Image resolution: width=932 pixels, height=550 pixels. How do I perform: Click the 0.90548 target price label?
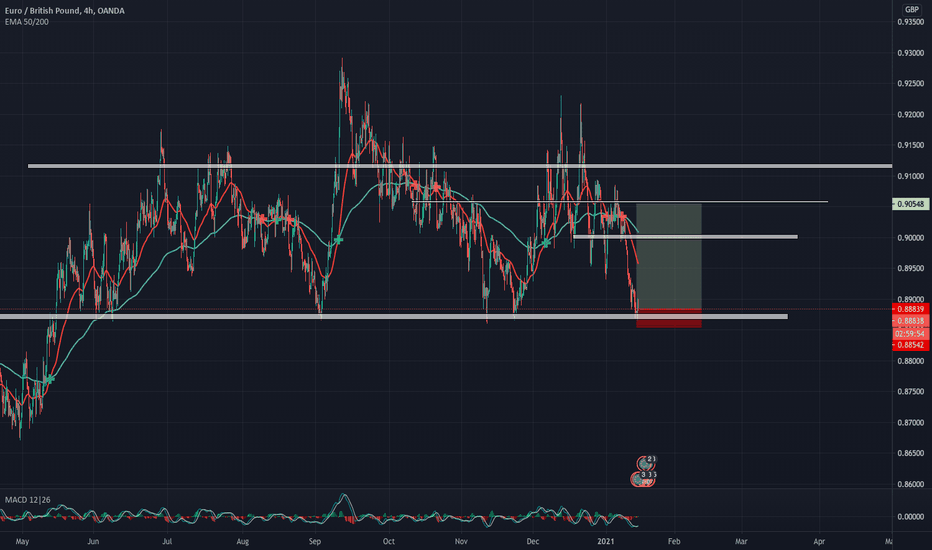point(911,204)
